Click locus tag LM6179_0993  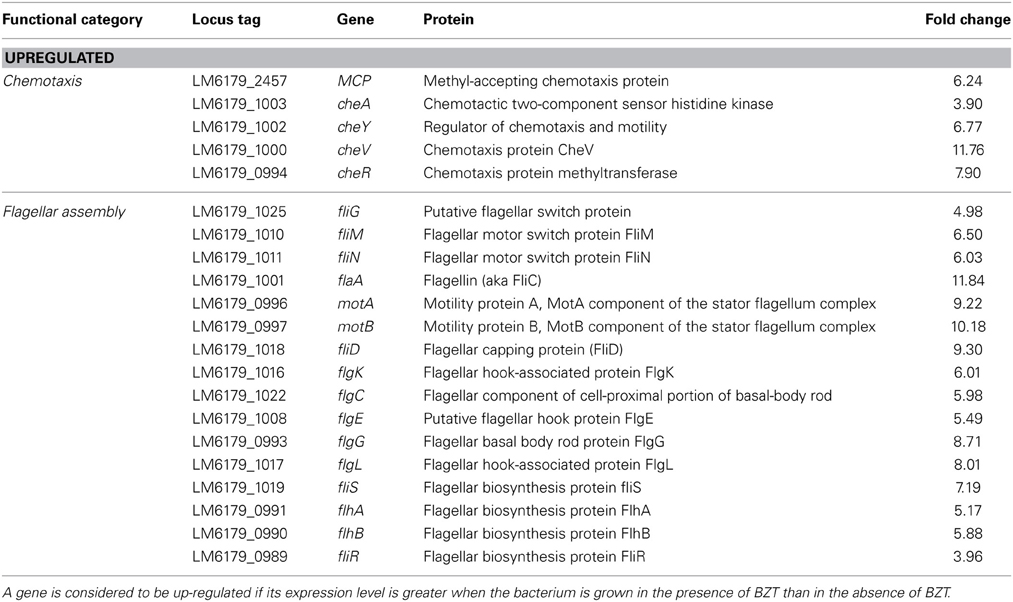(240, 442)
